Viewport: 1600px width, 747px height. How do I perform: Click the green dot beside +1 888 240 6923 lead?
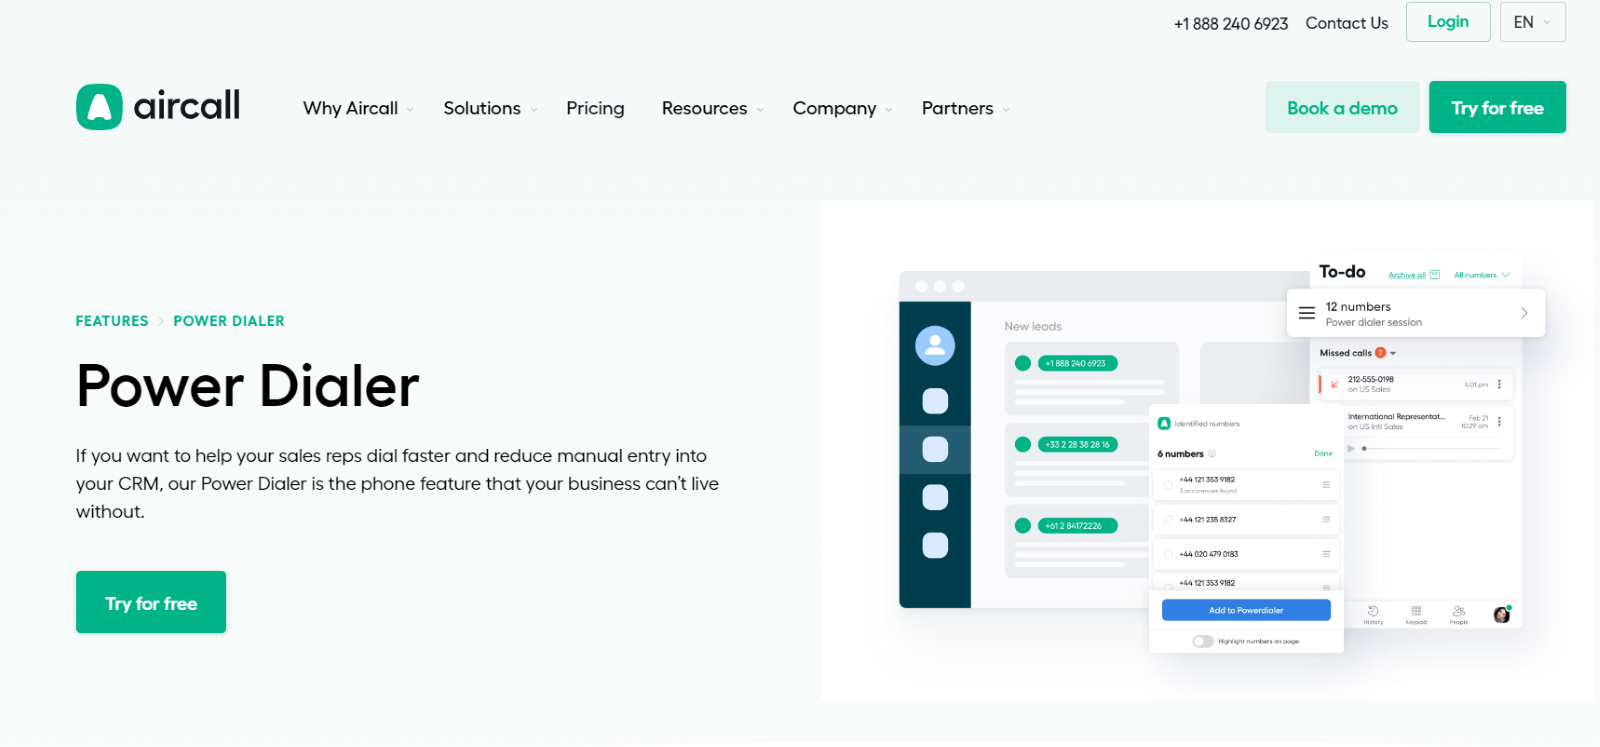coord(1023,363)
